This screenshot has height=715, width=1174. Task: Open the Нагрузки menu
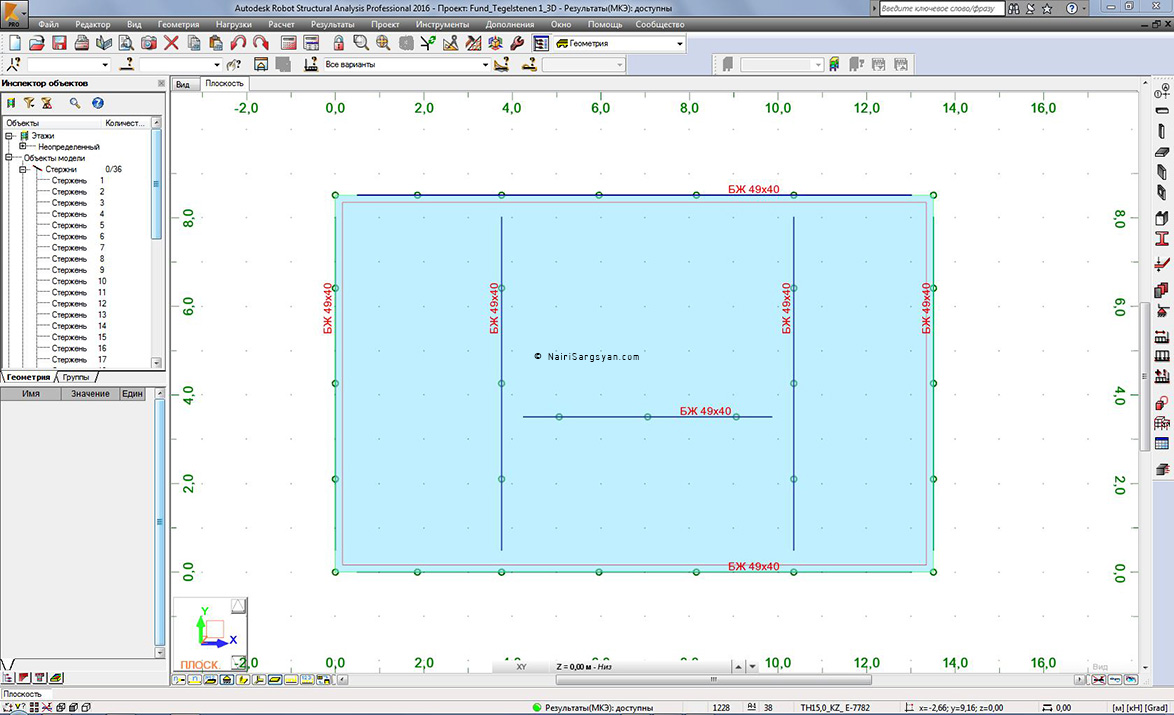point(234,24)
